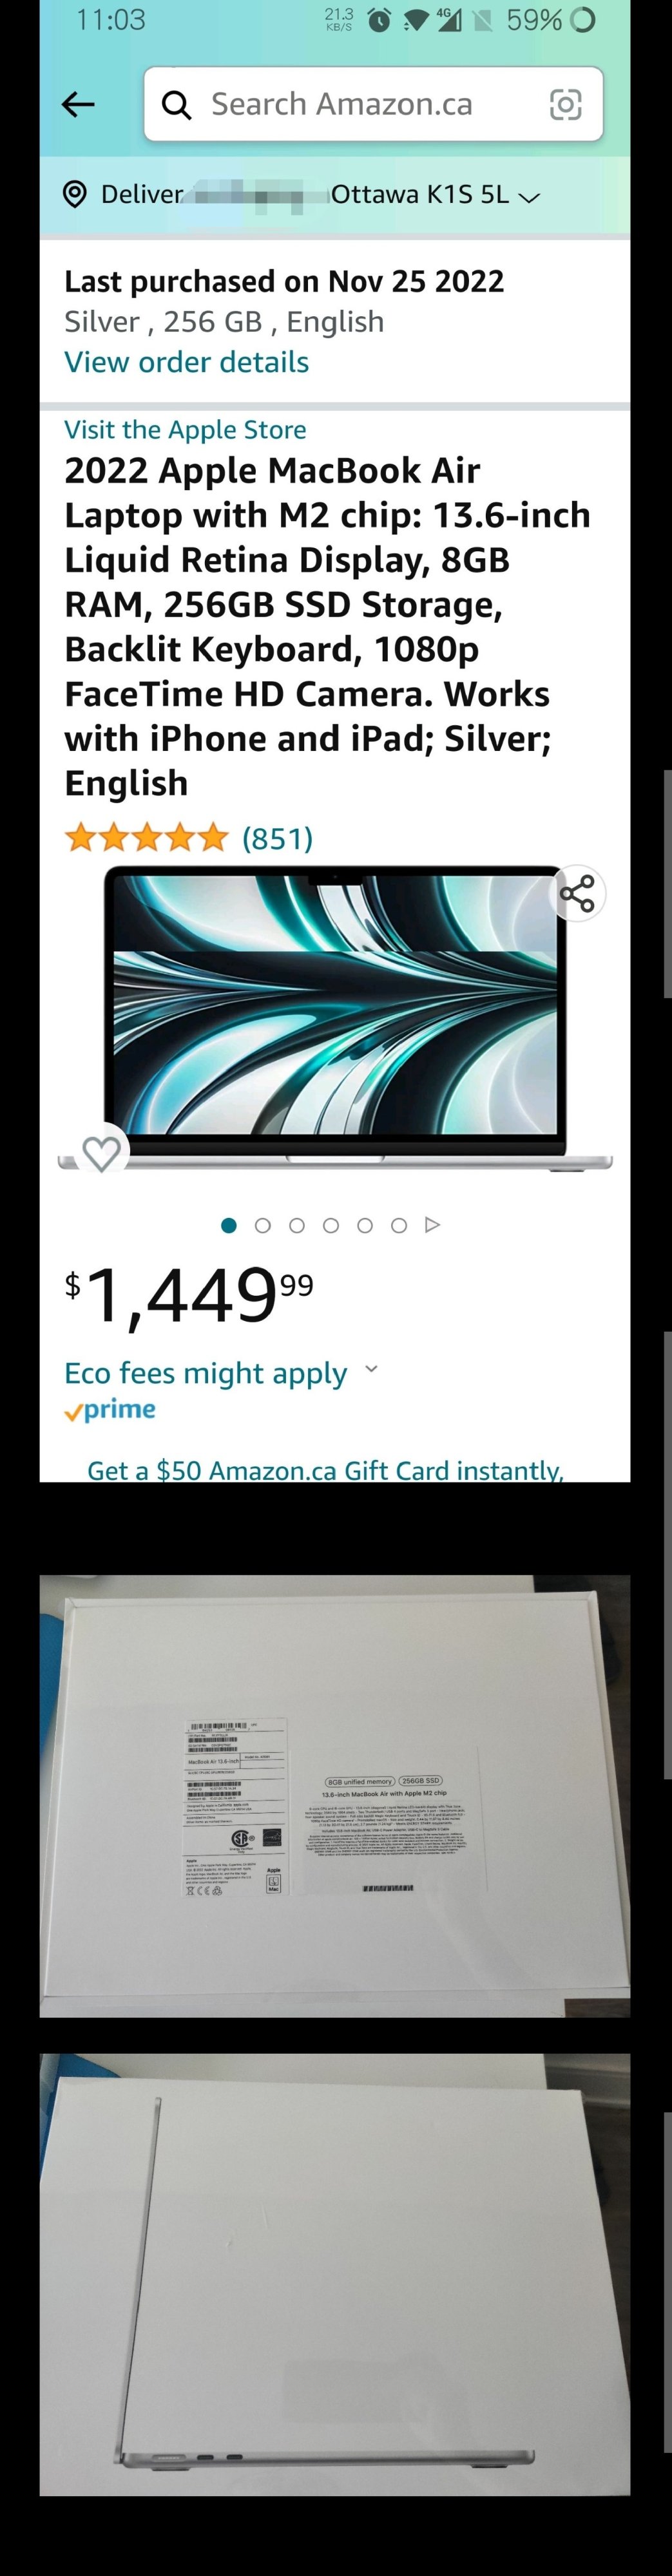672x2576 pixels.
Task: Open the camera lens search icon
Action: point(565,104)
